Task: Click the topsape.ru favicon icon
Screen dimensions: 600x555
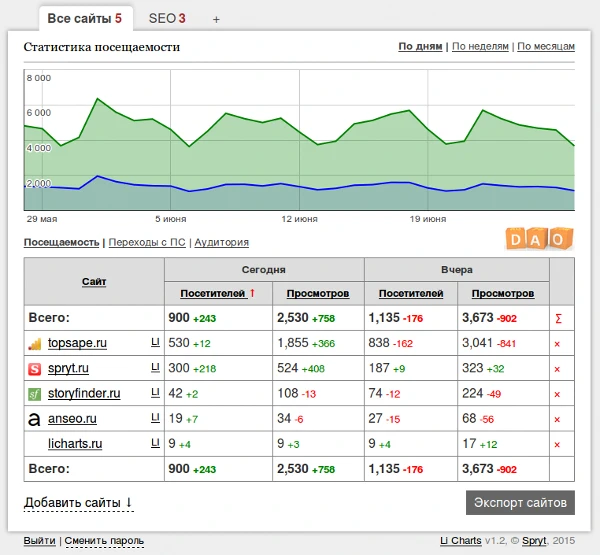Action: (34, 344)
